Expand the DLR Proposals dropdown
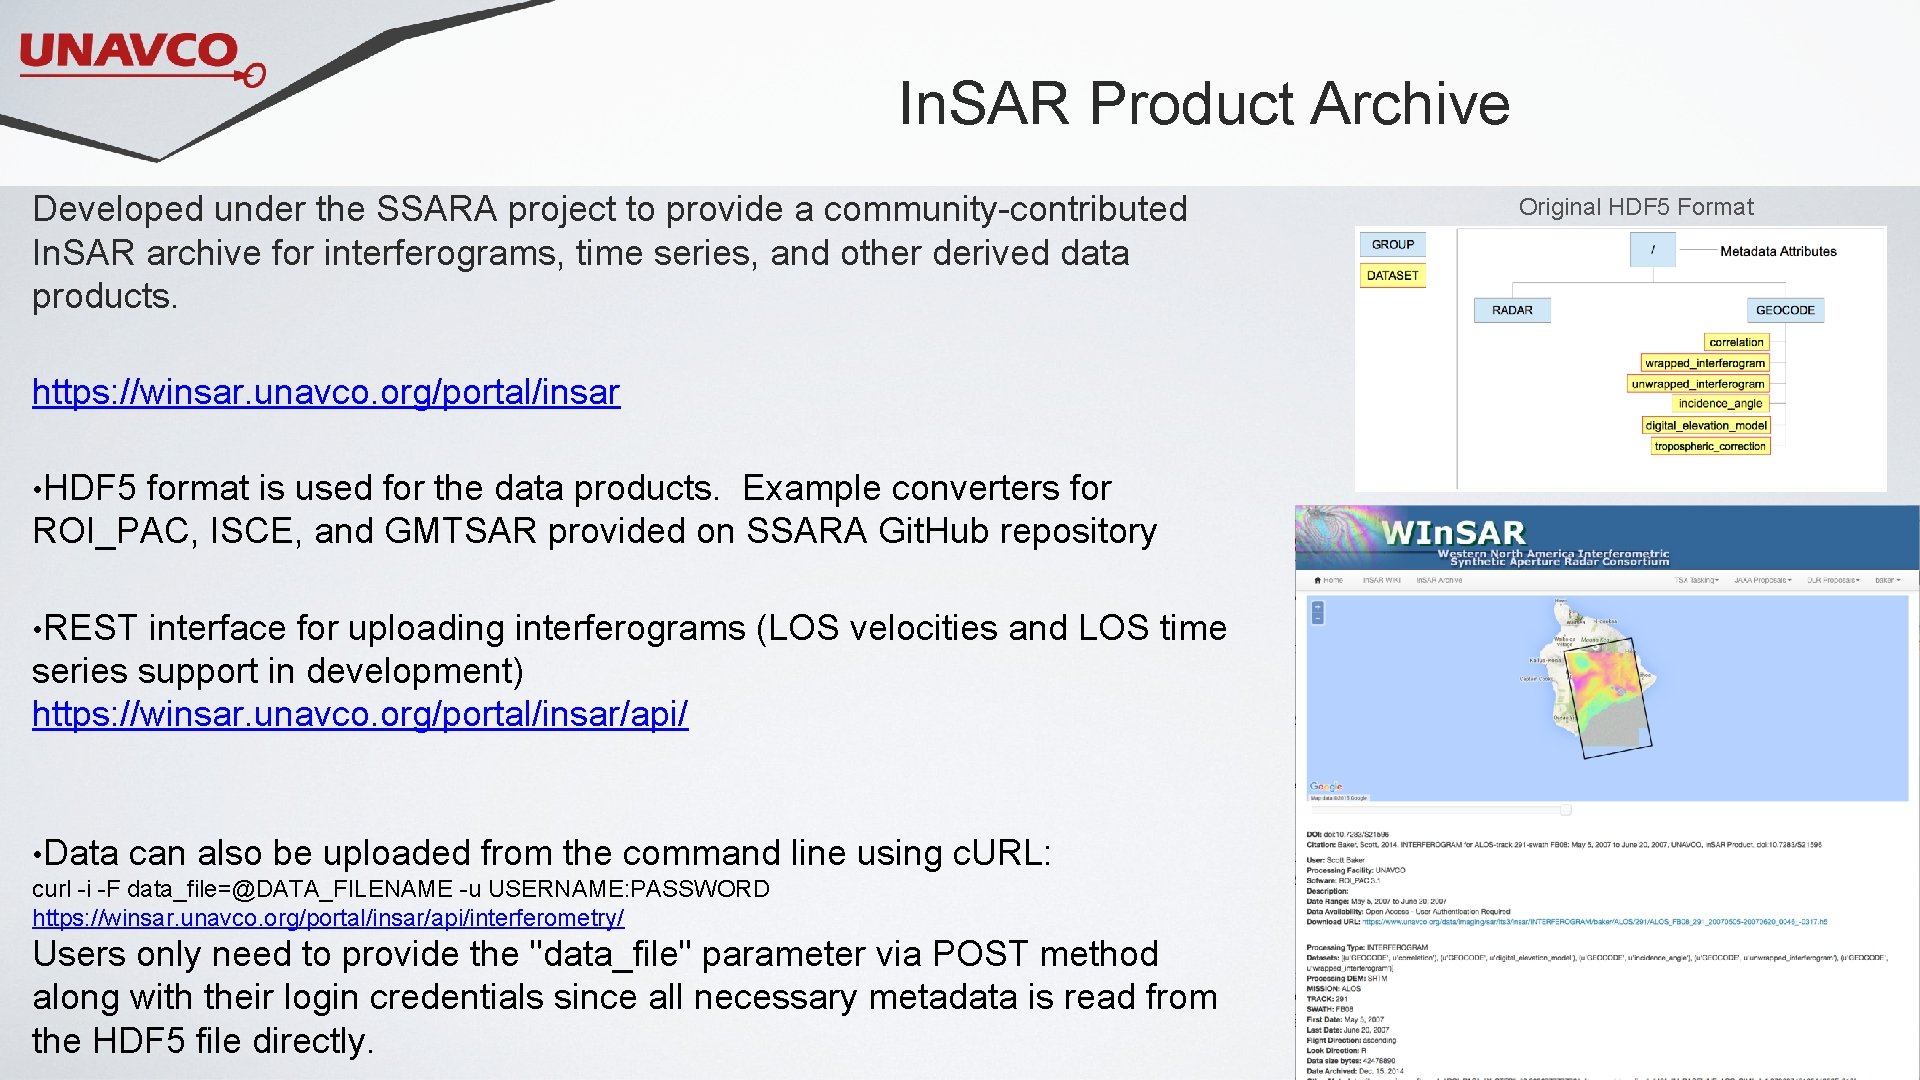 1833,580
